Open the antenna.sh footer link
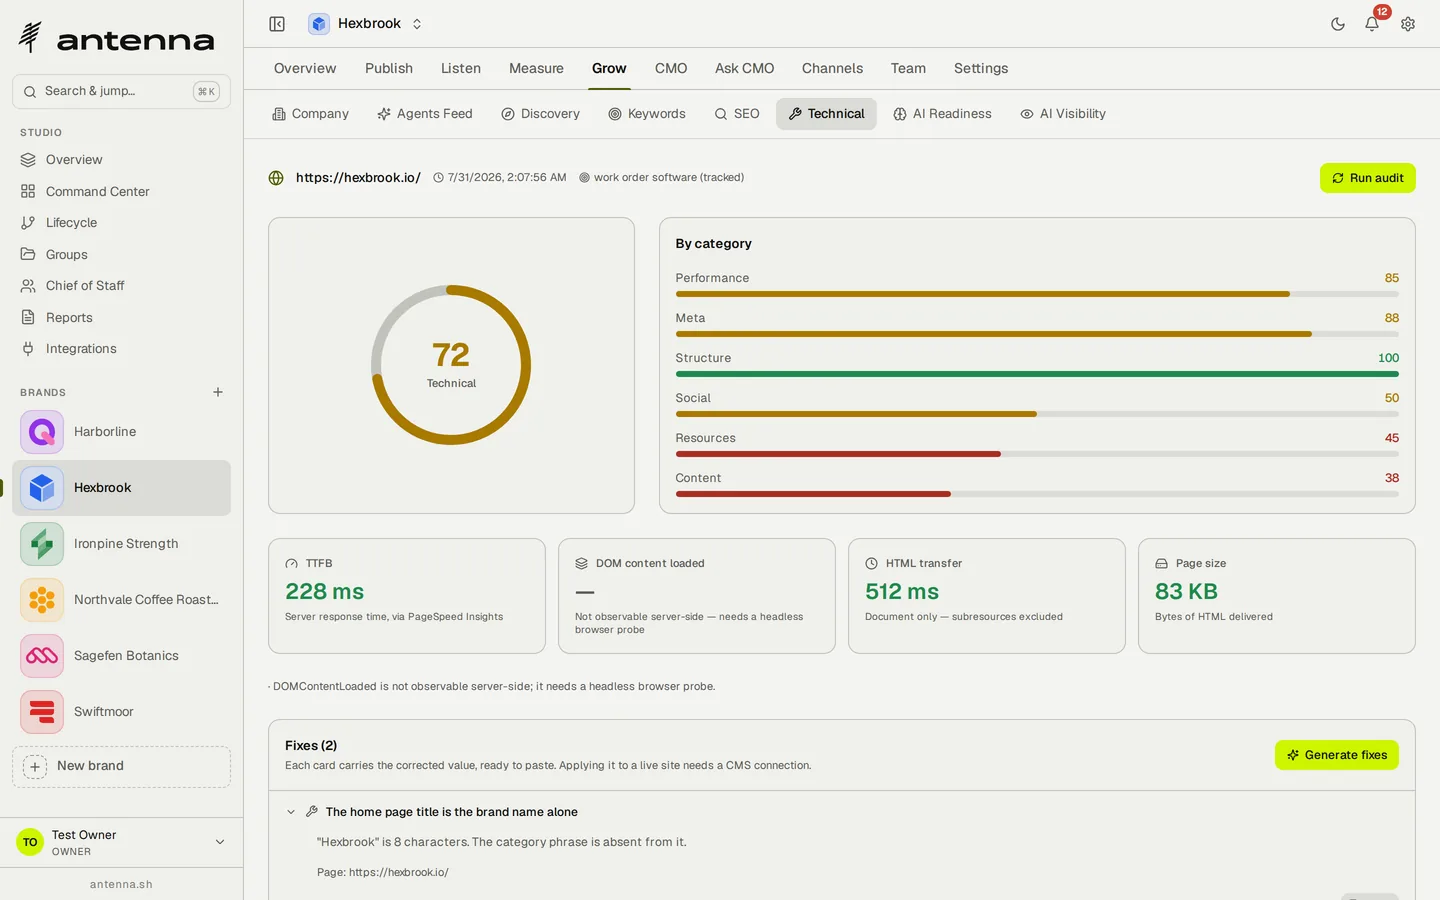This screenshot has width=1440, height=900. pyautogui.click(x=121, y=884)
